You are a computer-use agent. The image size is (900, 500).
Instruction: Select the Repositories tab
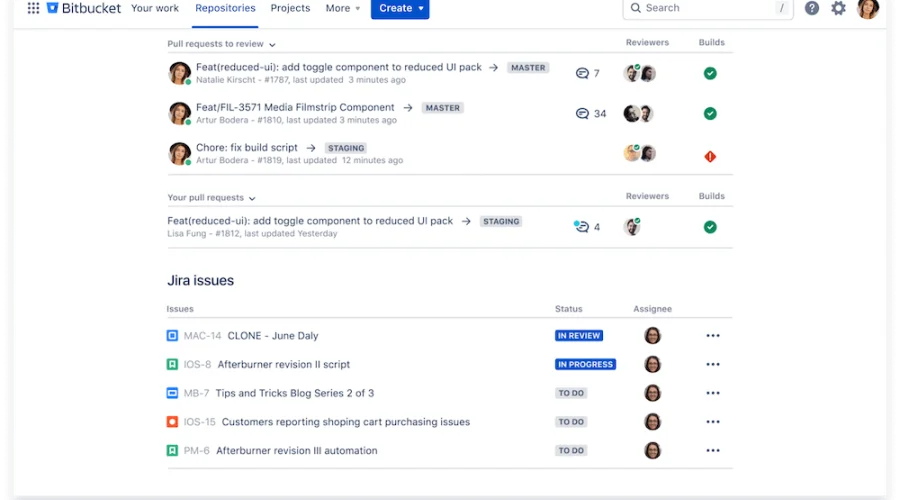(x=225, y=8)
